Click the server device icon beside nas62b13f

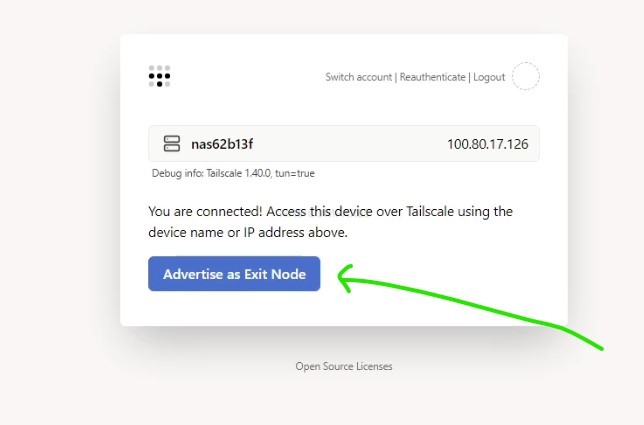(172, 144)
